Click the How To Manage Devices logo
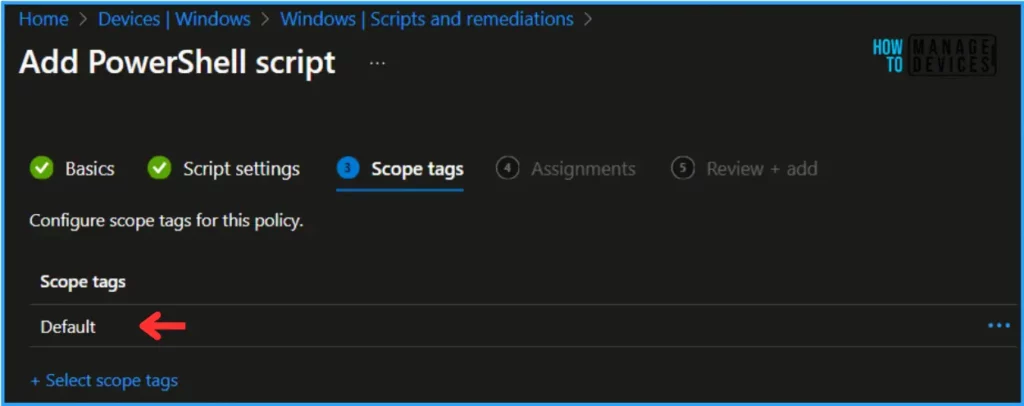The width and height of the screenshot is (1024, 406). 934,55
